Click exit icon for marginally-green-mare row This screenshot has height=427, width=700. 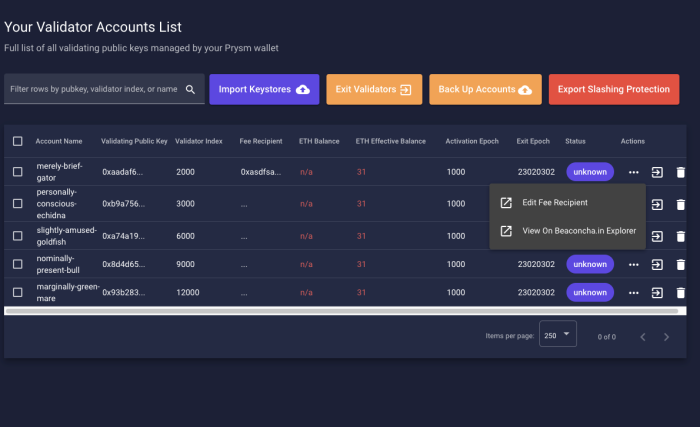pyautogui.click(x=658, y=293)
